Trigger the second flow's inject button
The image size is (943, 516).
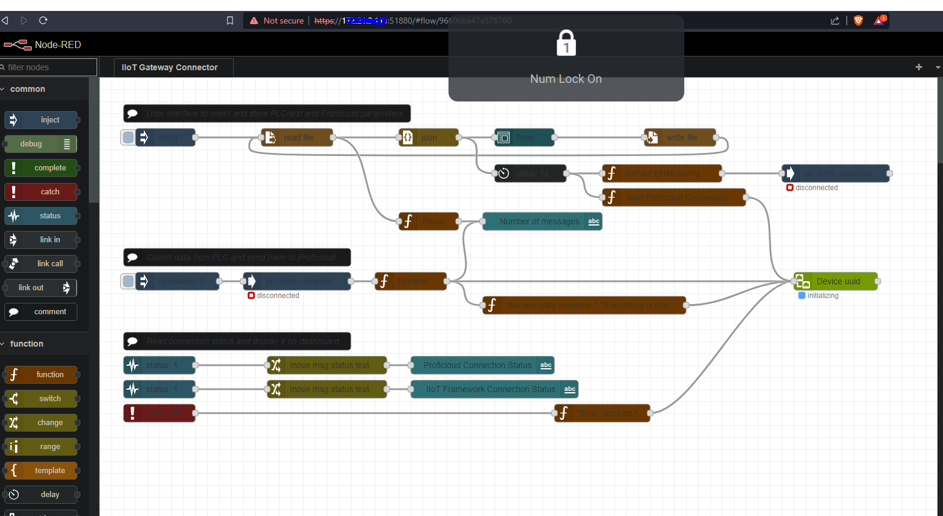128,282
